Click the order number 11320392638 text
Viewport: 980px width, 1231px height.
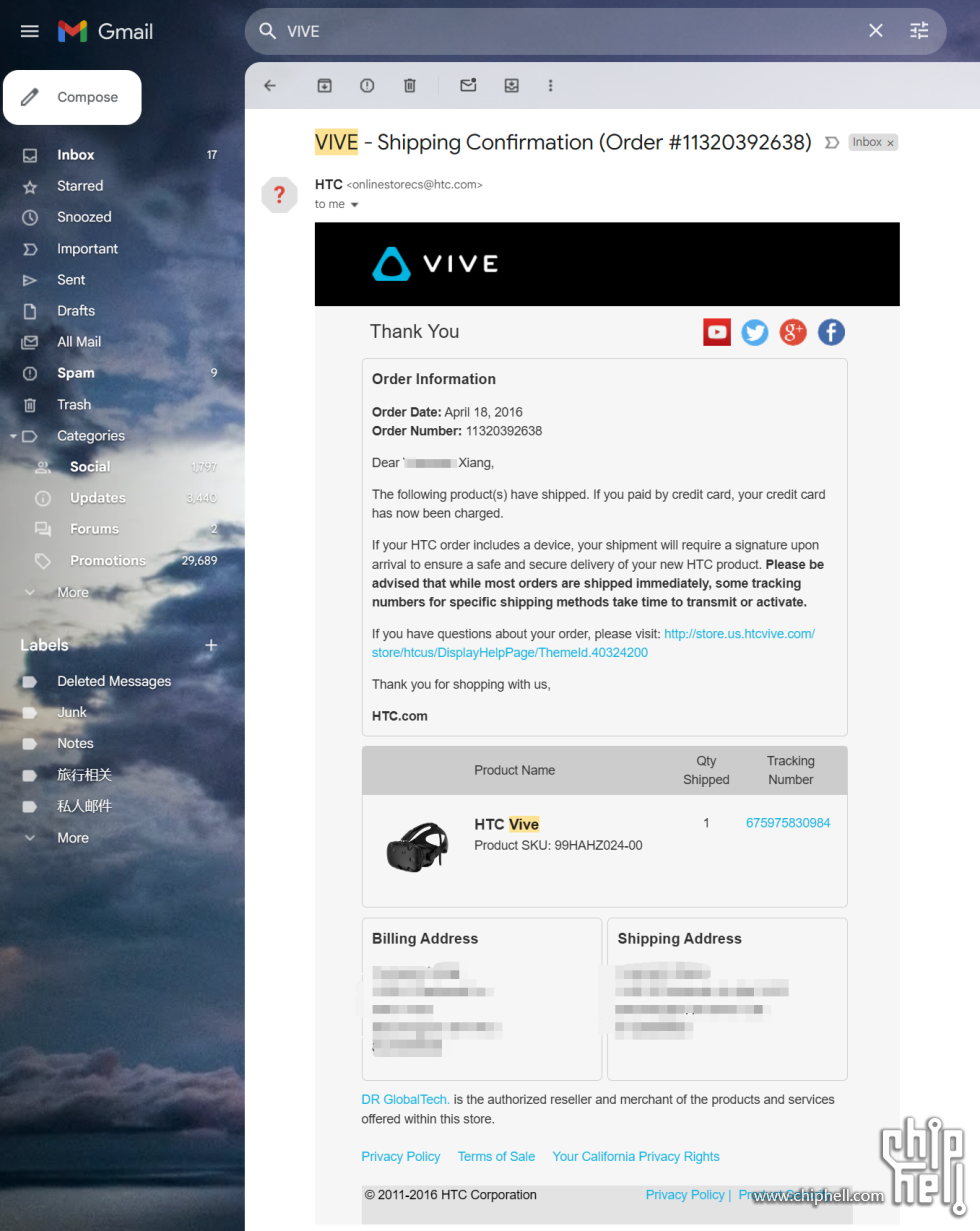(504, 431)
